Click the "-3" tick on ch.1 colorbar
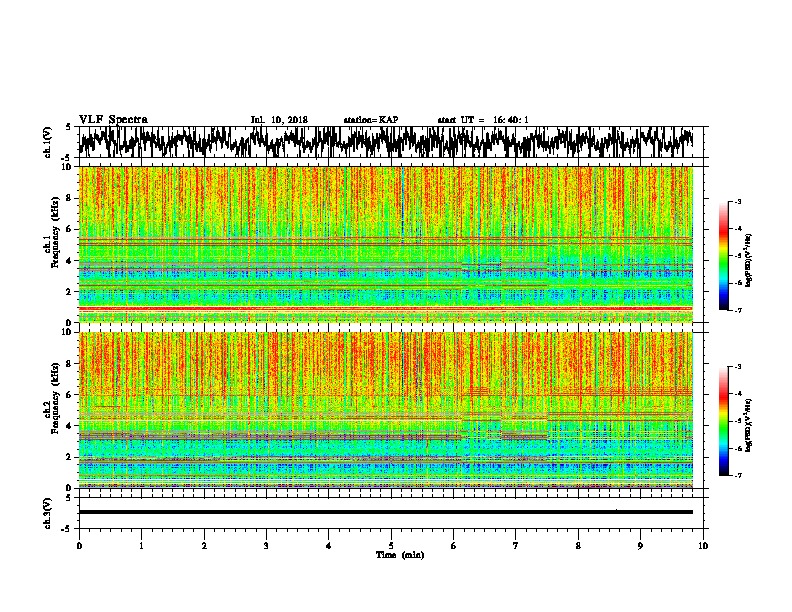Image resolution: width=792 pixels, height=612 pixels. pyautogui.click(x=737, y=202)
